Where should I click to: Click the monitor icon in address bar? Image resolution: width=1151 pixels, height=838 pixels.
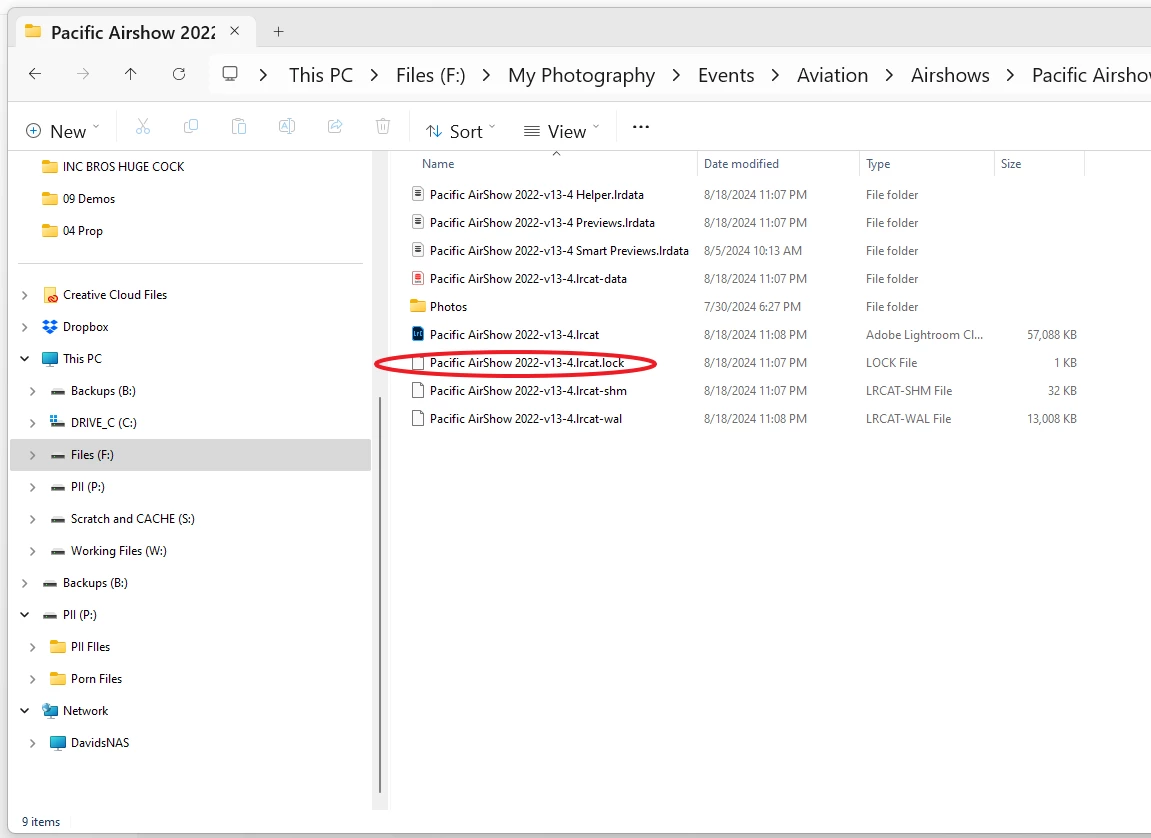click(x=230, y=74)
